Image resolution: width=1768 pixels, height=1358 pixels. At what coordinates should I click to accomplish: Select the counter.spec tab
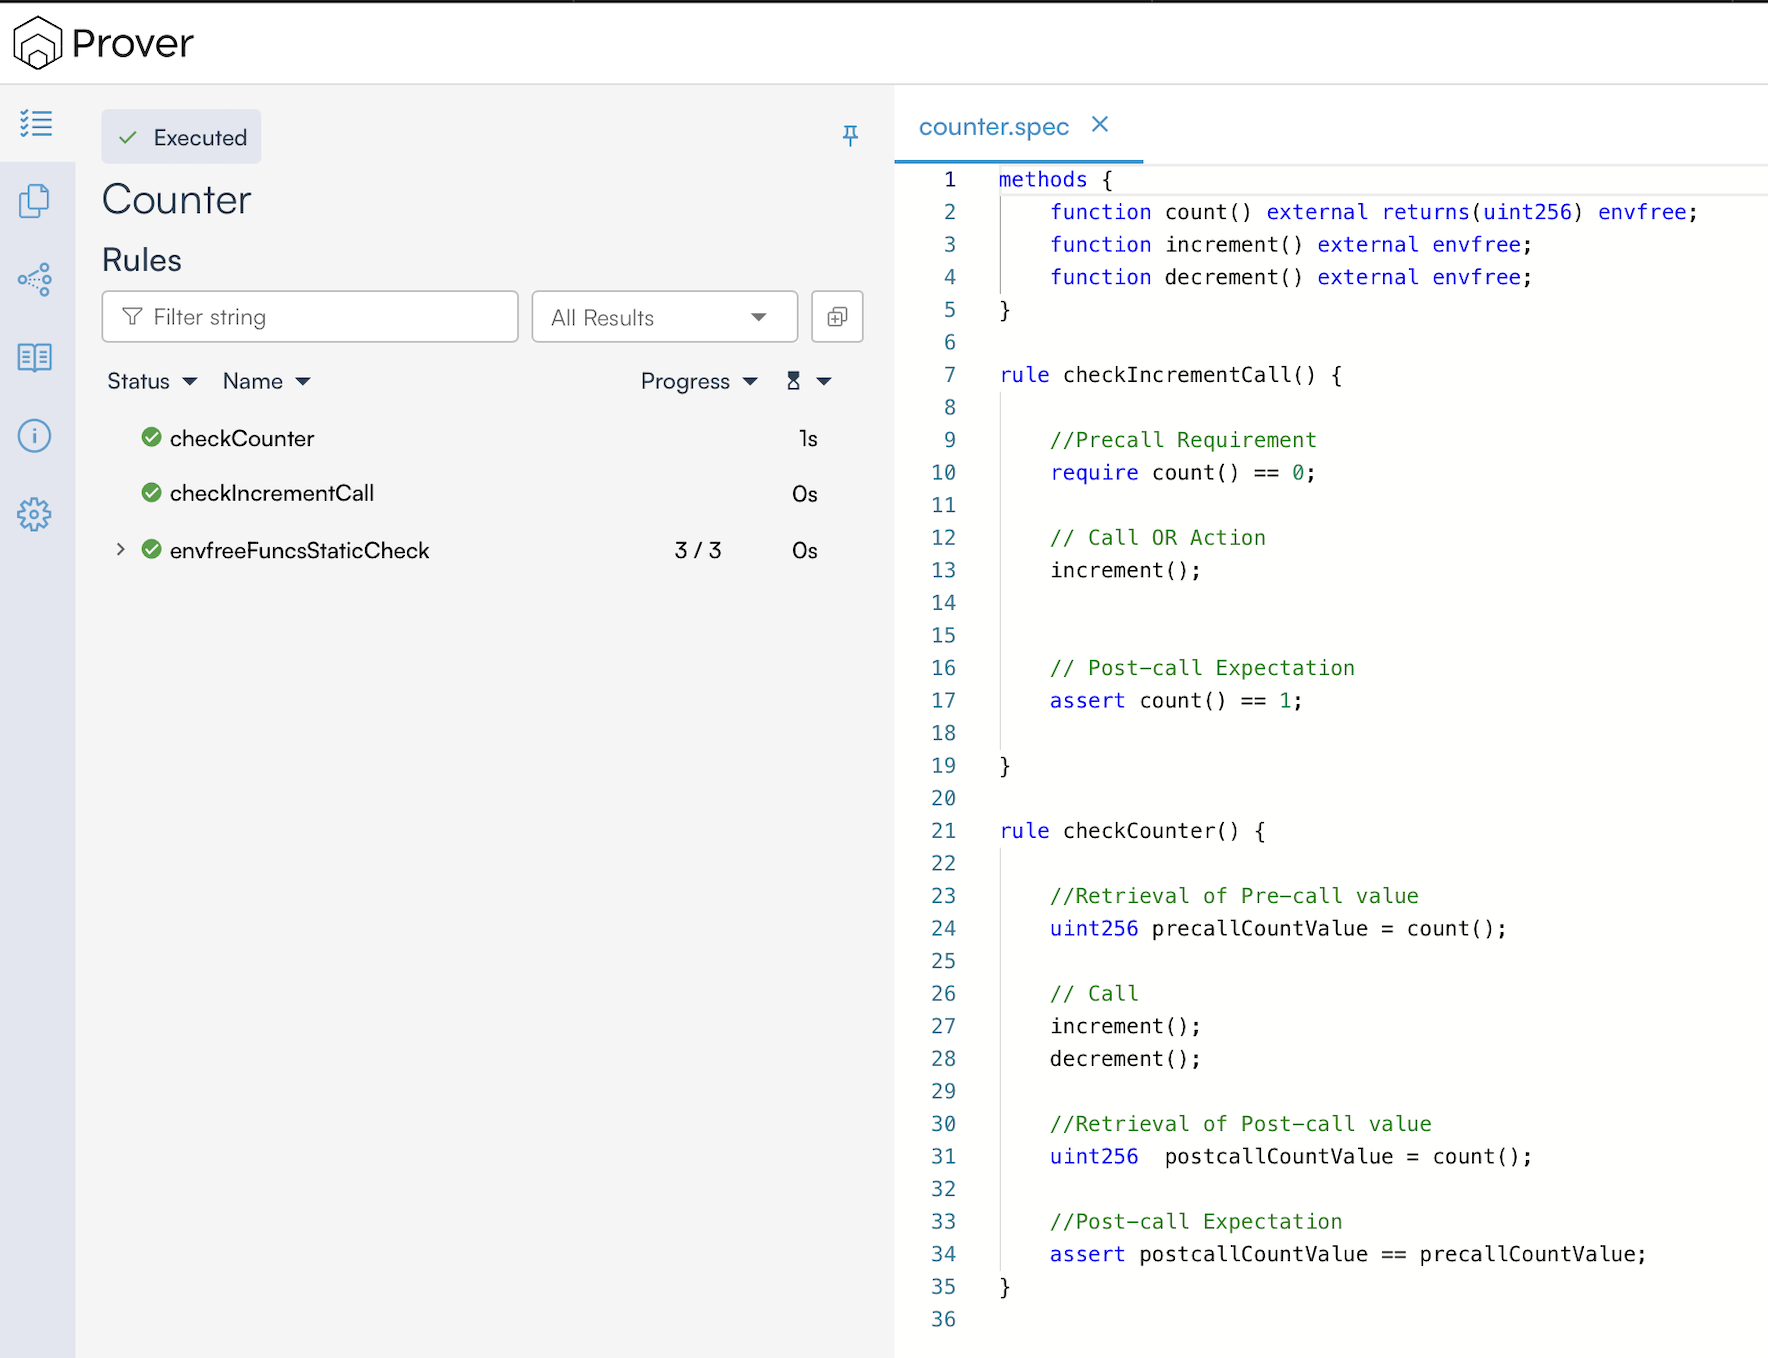tap(993, 127)
